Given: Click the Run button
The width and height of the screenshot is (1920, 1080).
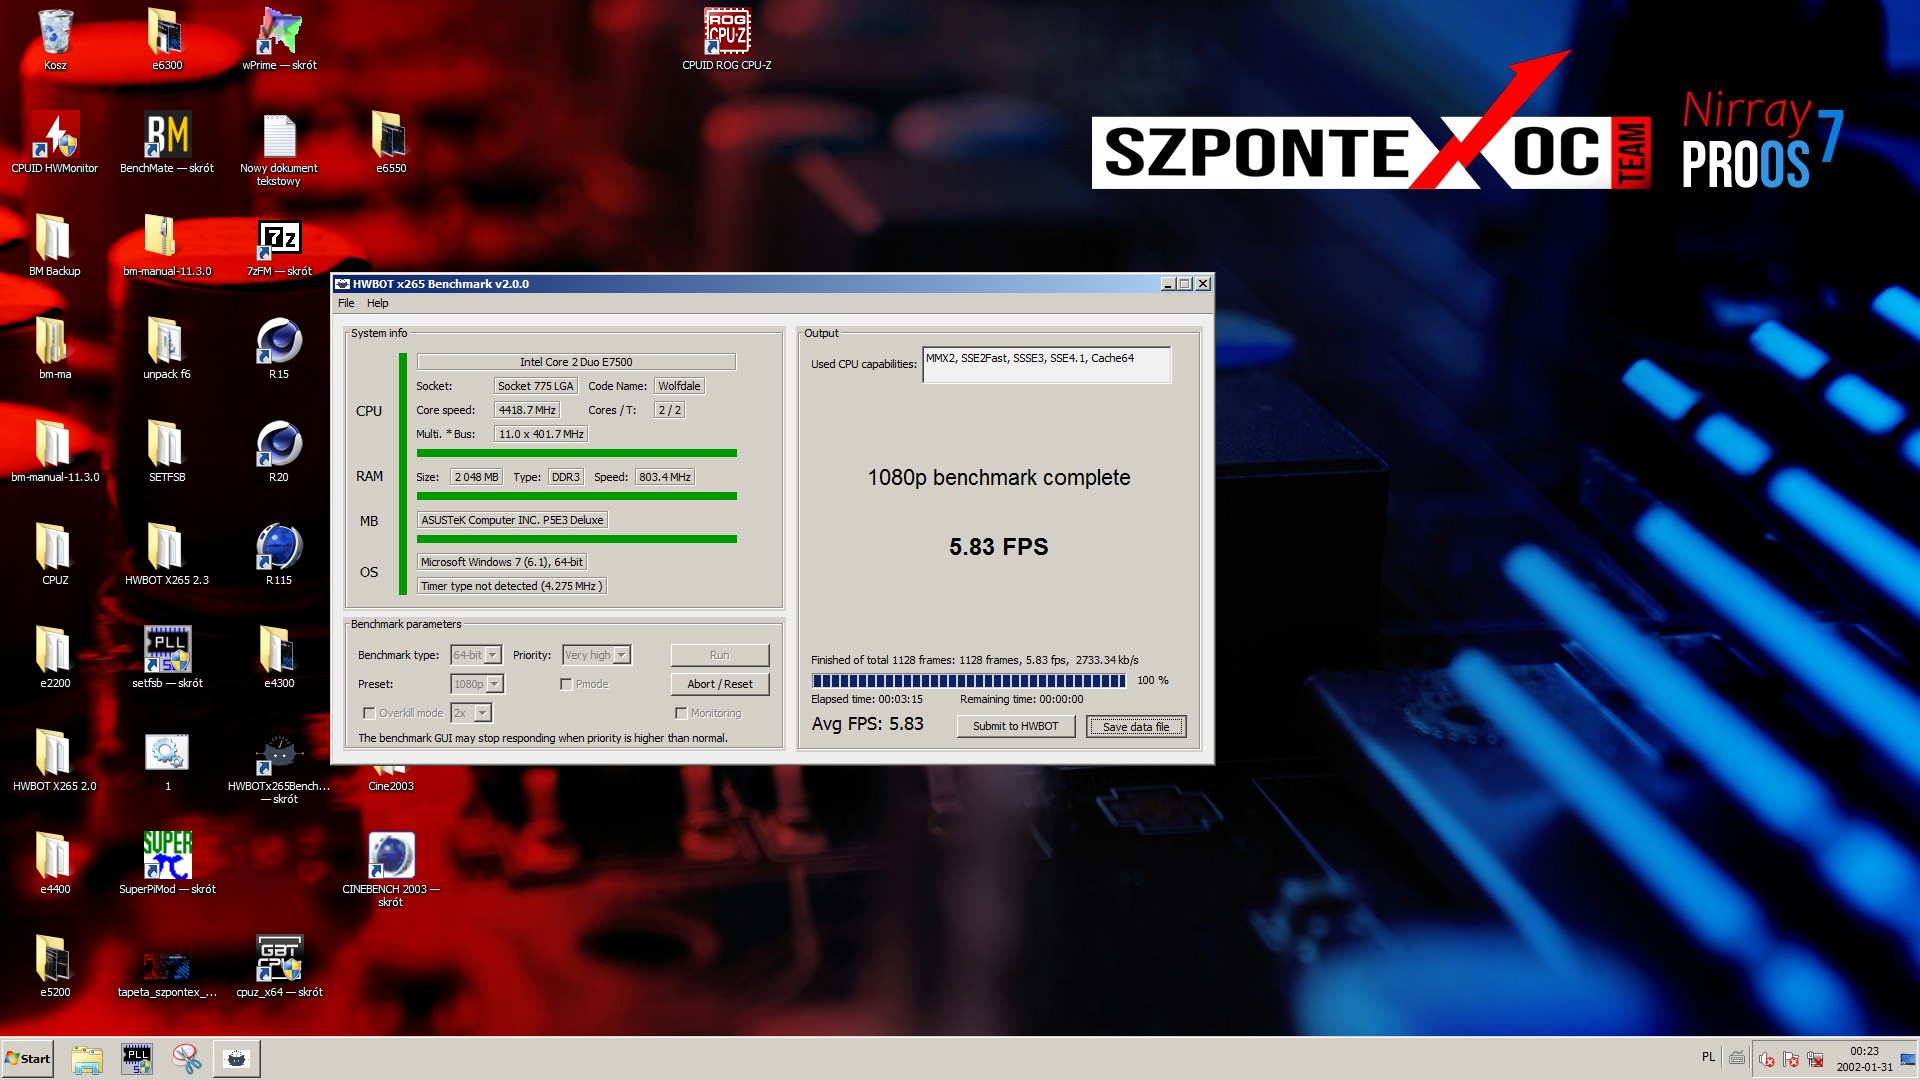Looking at the screenshot, I should click(x=720, y=655).
